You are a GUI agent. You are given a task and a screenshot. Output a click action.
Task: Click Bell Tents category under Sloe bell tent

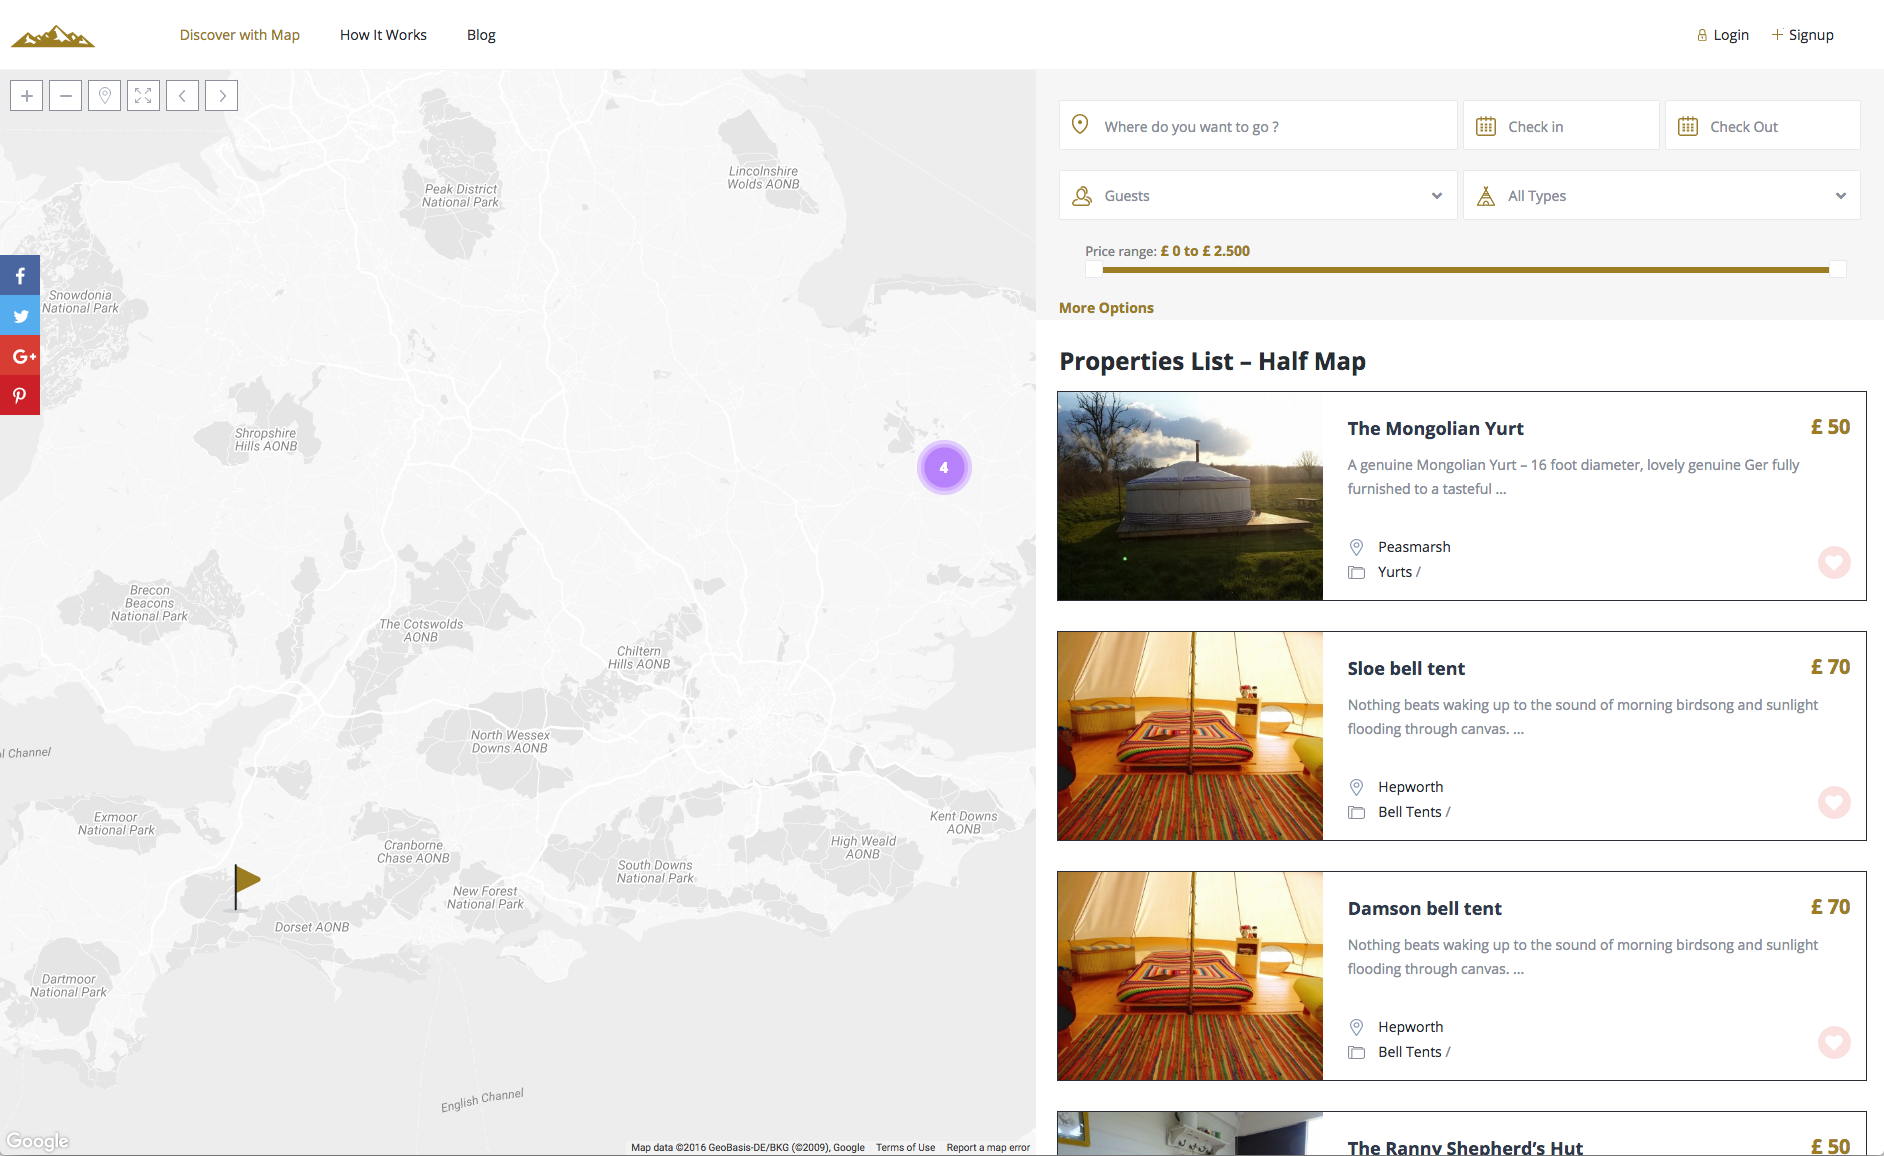1410,812
